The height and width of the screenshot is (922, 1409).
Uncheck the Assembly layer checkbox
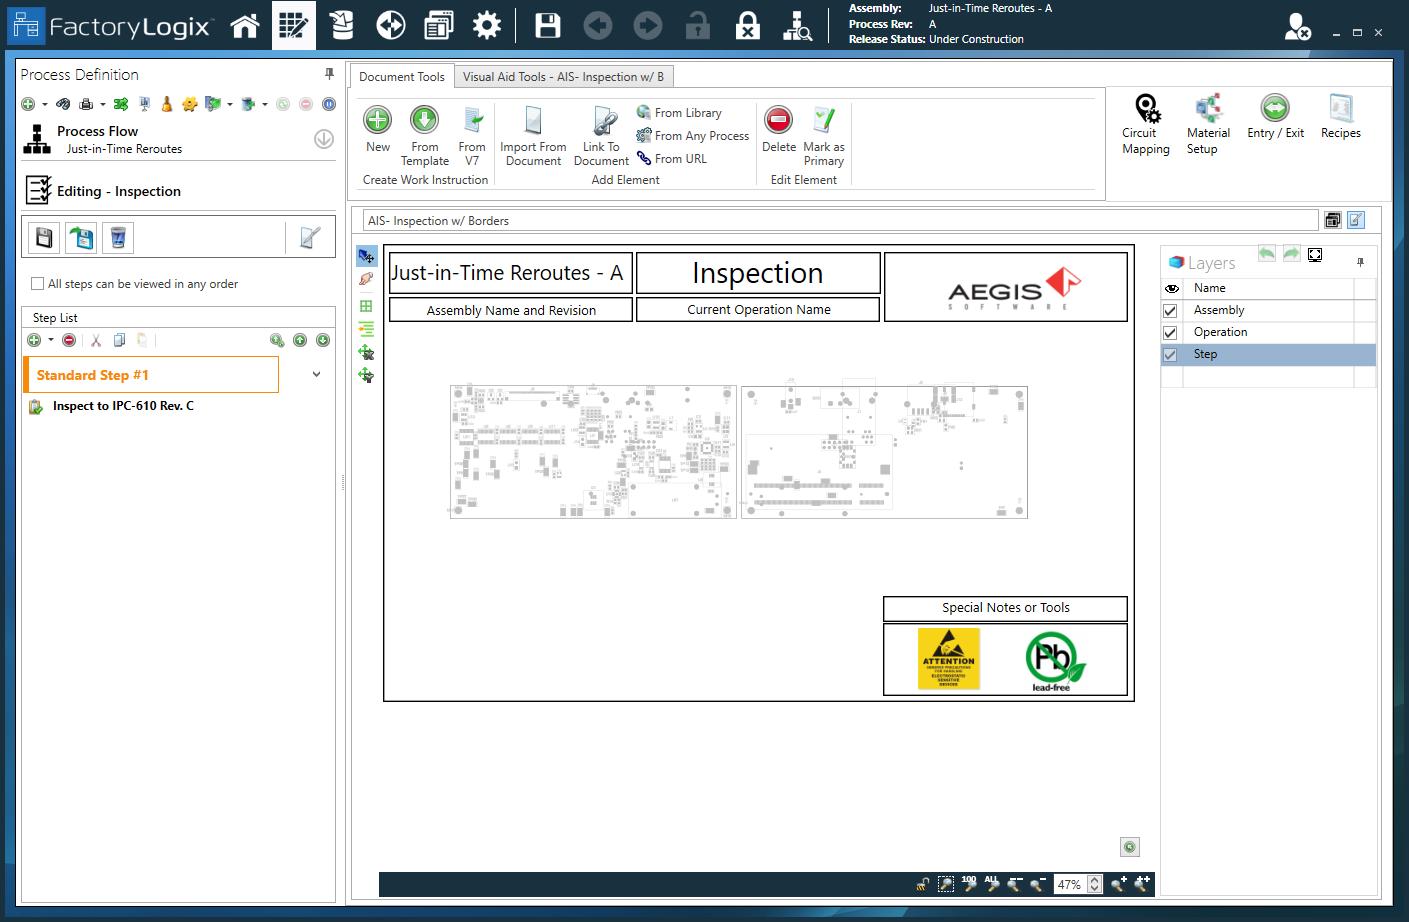pos(1170,311)
